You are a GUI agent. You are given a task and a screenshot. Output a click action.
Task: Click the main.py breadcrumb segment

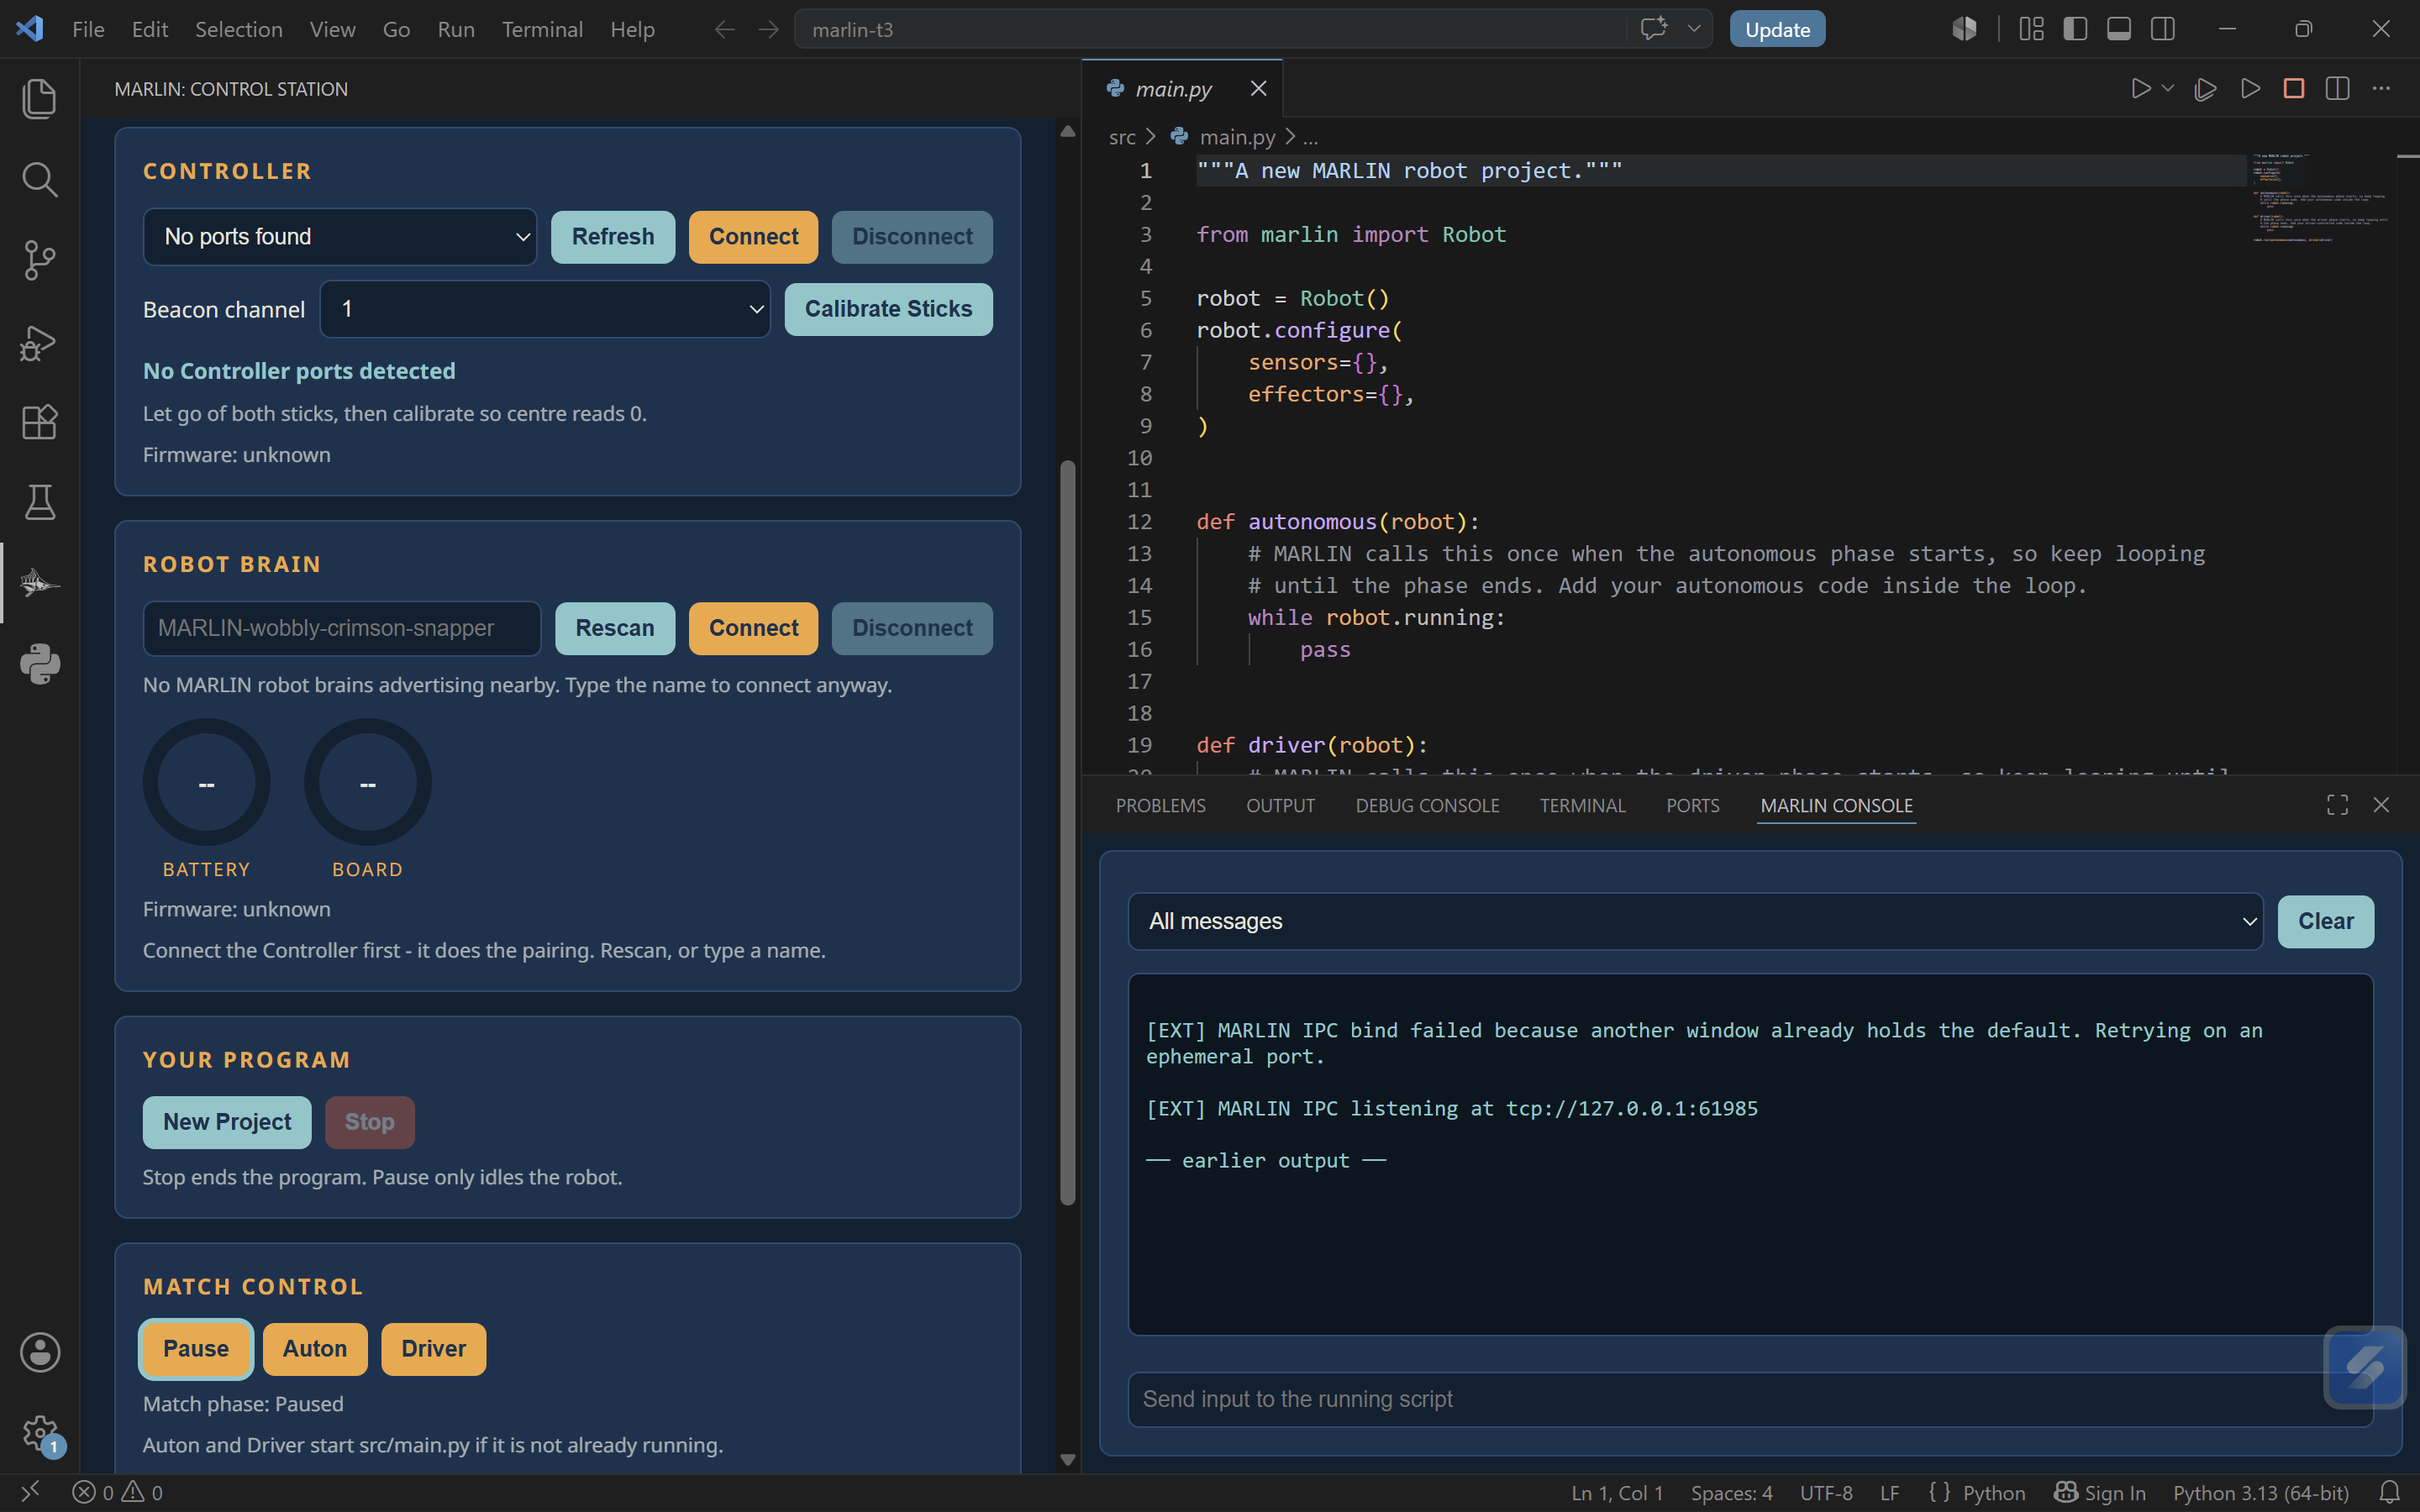coord(1237,137)
